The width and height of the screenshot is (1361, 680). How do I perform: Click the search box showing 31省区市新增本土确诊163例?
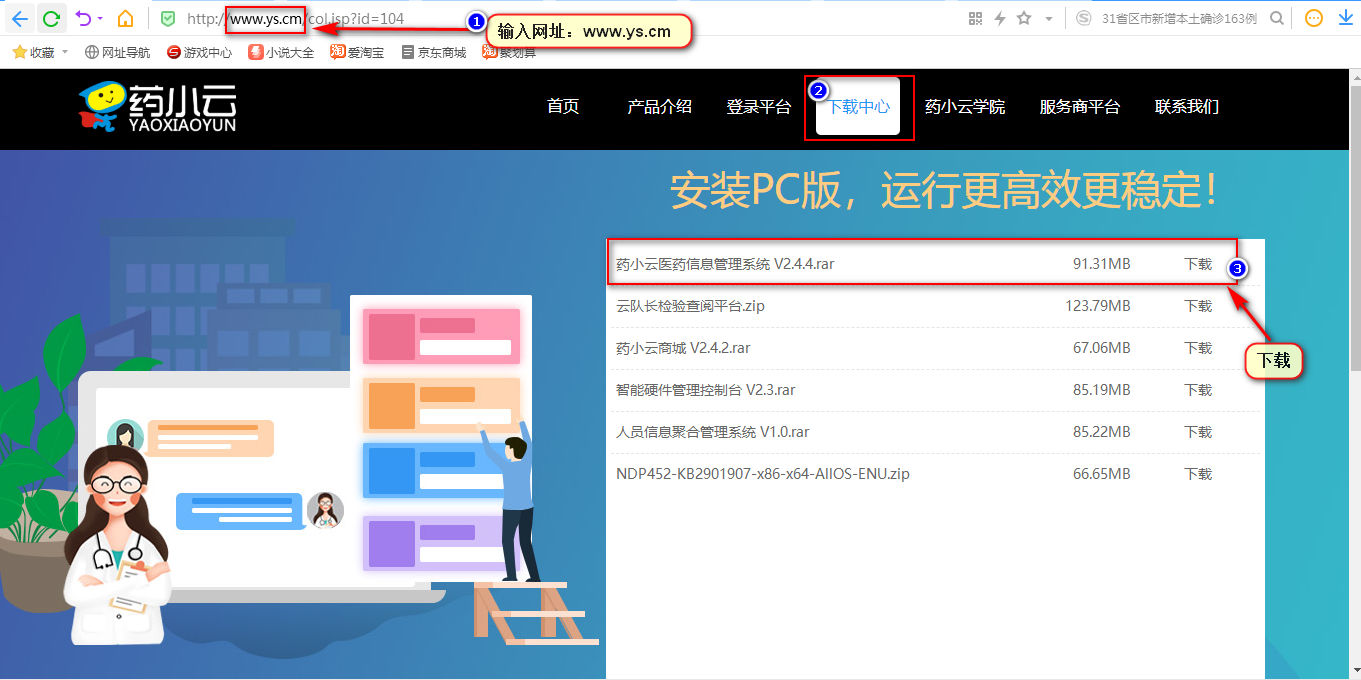point(1178,18)
